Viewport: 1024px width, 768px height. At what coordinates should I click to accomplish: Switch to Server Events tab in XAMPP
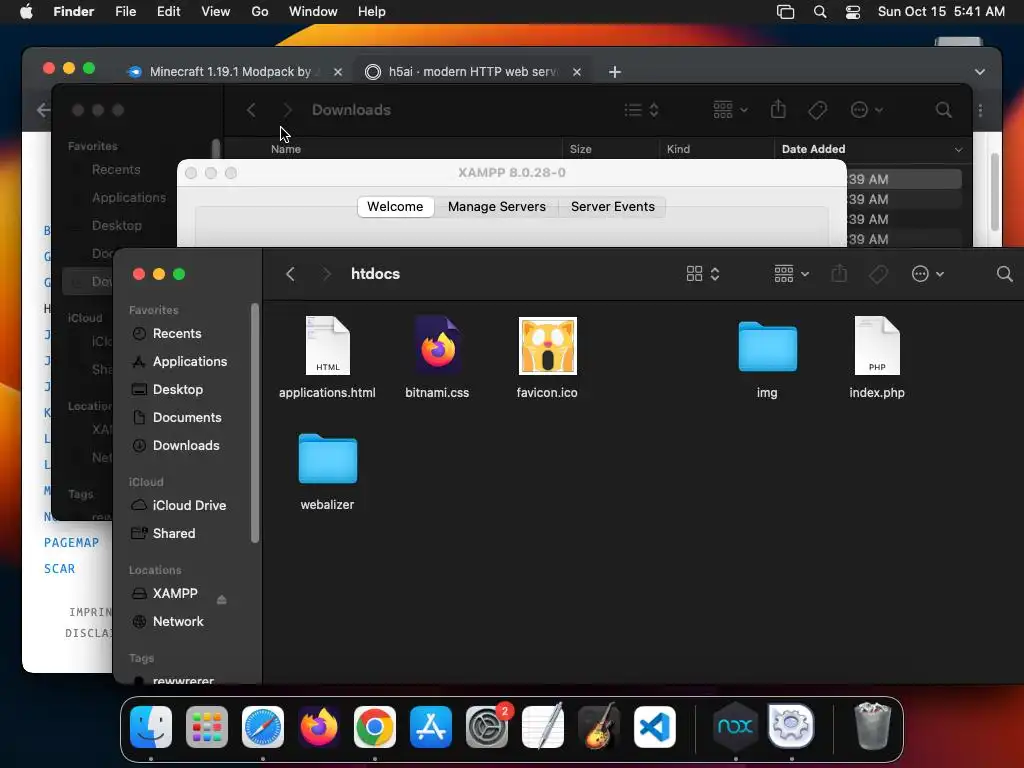point(613,207)
